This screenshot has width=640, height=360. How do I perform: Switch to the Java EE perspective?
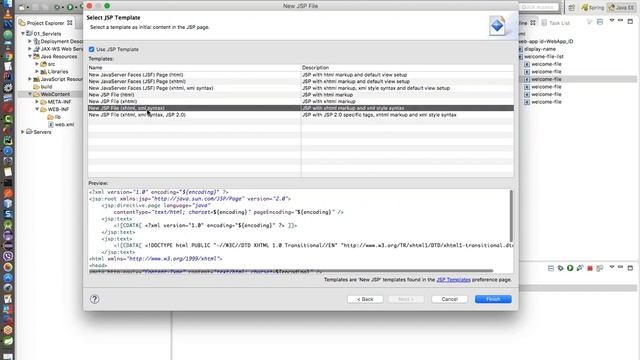coord(621,7)
